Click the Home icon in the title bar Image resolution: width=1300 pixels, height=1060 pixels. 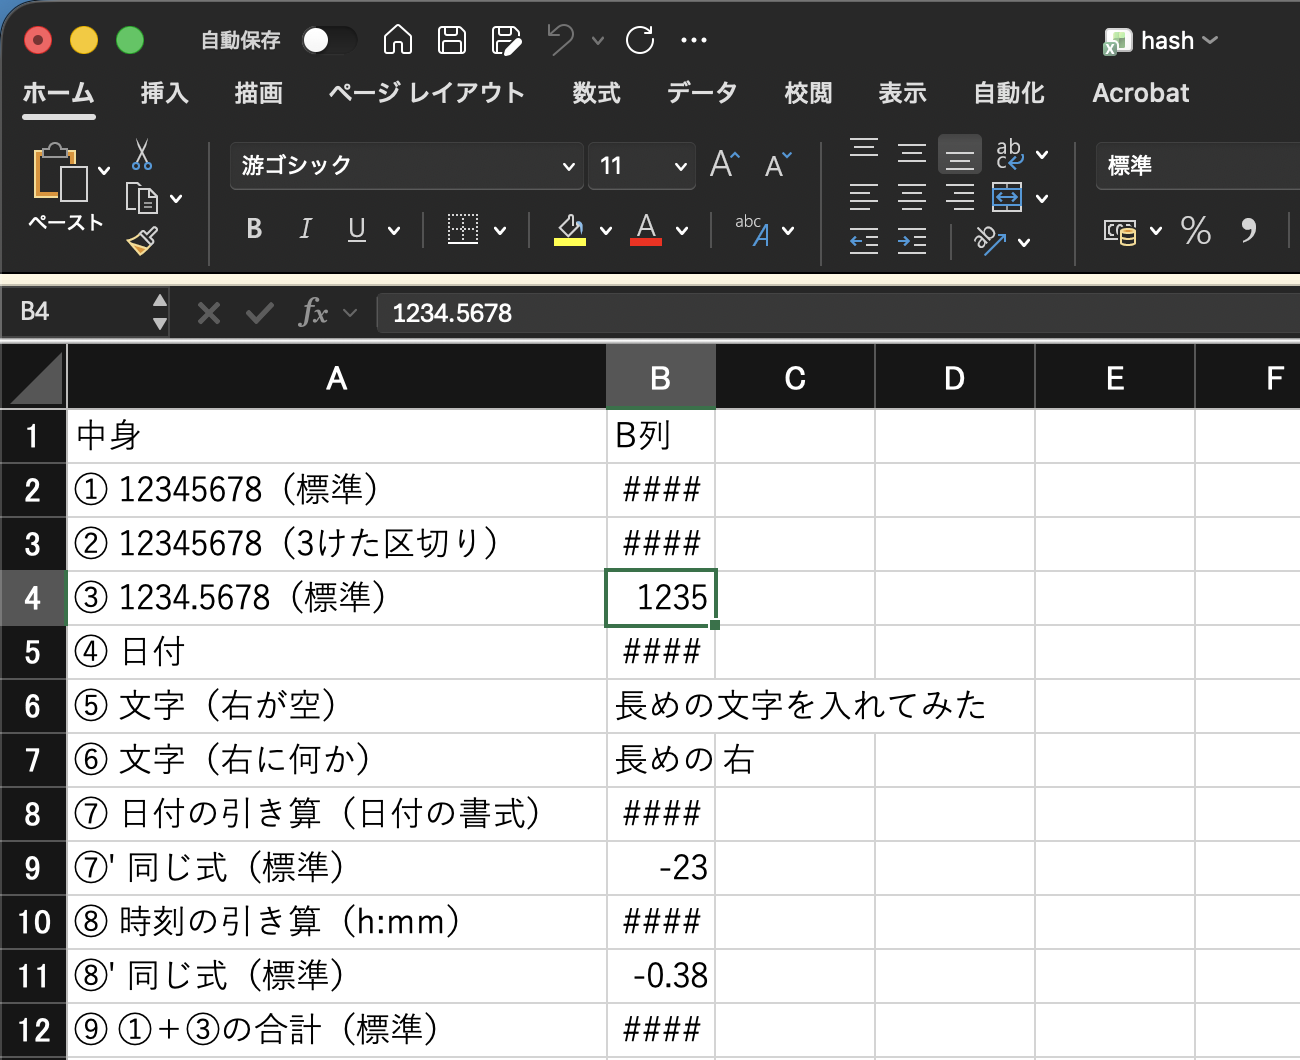click(x=398, y=40)
